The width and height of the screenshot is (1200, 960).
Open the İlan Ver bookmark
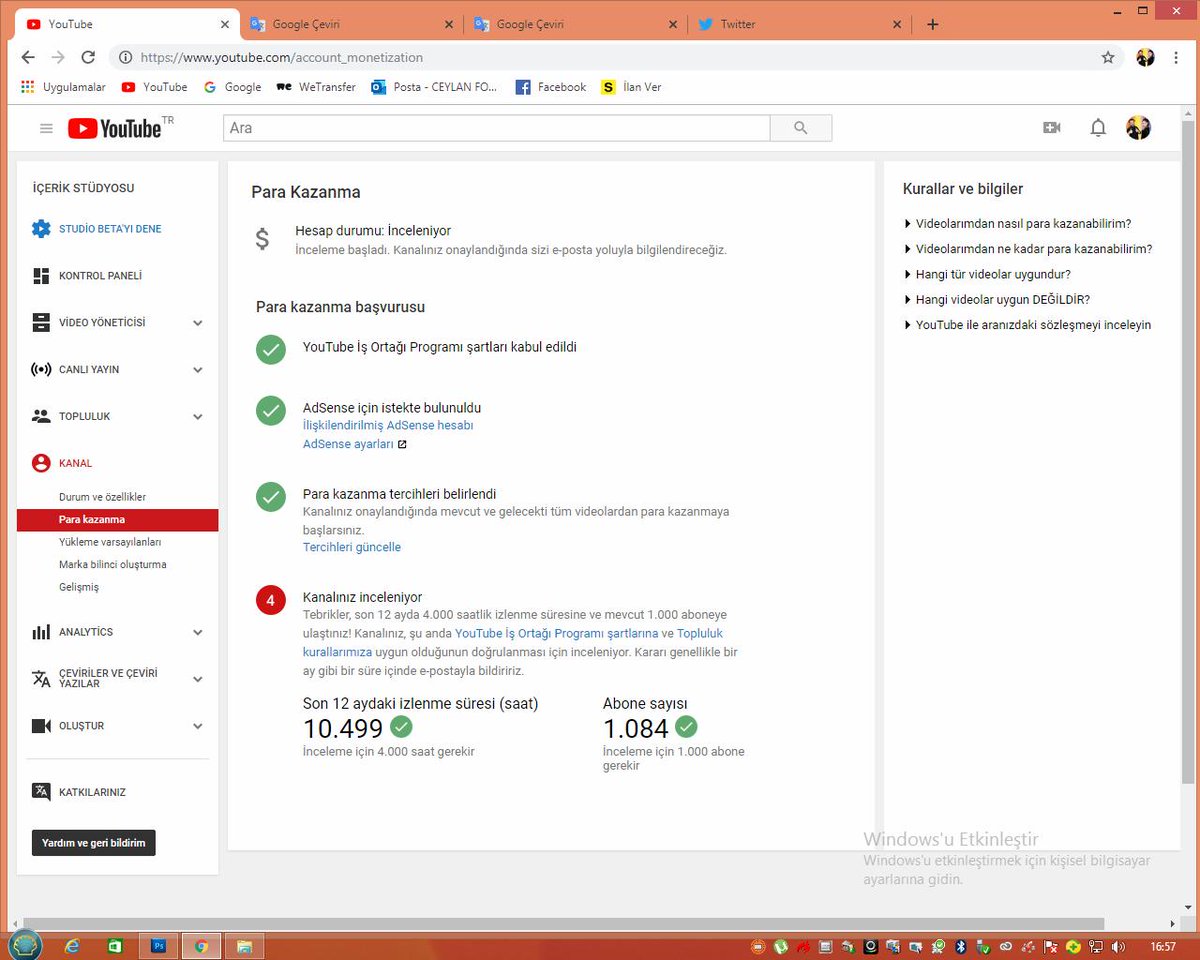pyautogui.click(x=631, y=87)
